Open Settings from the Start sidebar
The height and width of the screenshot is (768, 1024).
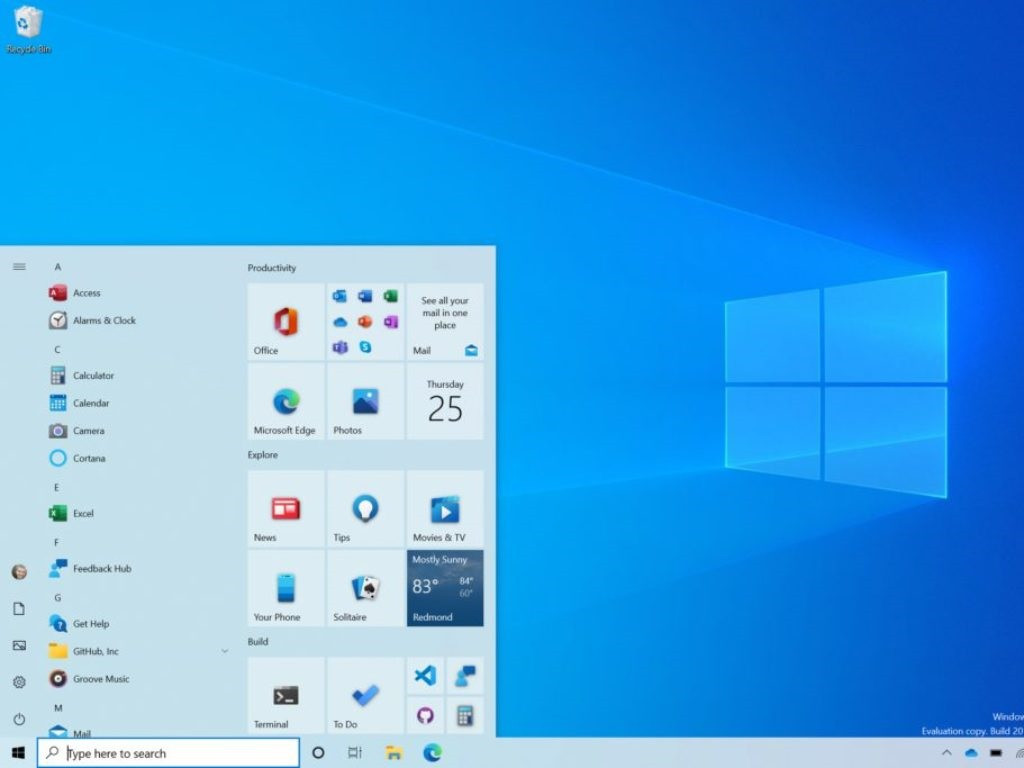tap(19, 680)
